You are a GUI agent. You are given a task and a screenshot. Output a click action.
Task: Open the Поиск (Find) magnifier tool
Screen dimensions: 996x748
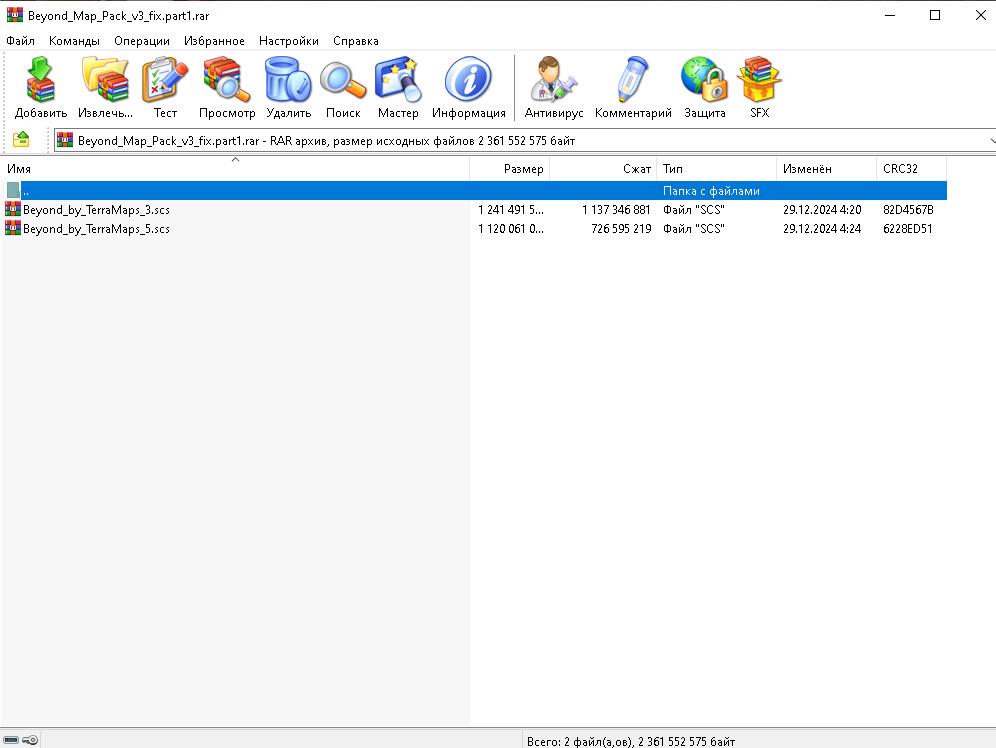click(x=343, y=87)
